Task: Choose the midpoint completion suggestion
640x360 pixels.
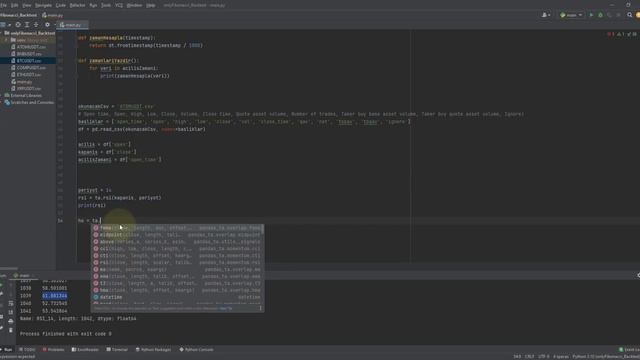Action: coord(177,235)
